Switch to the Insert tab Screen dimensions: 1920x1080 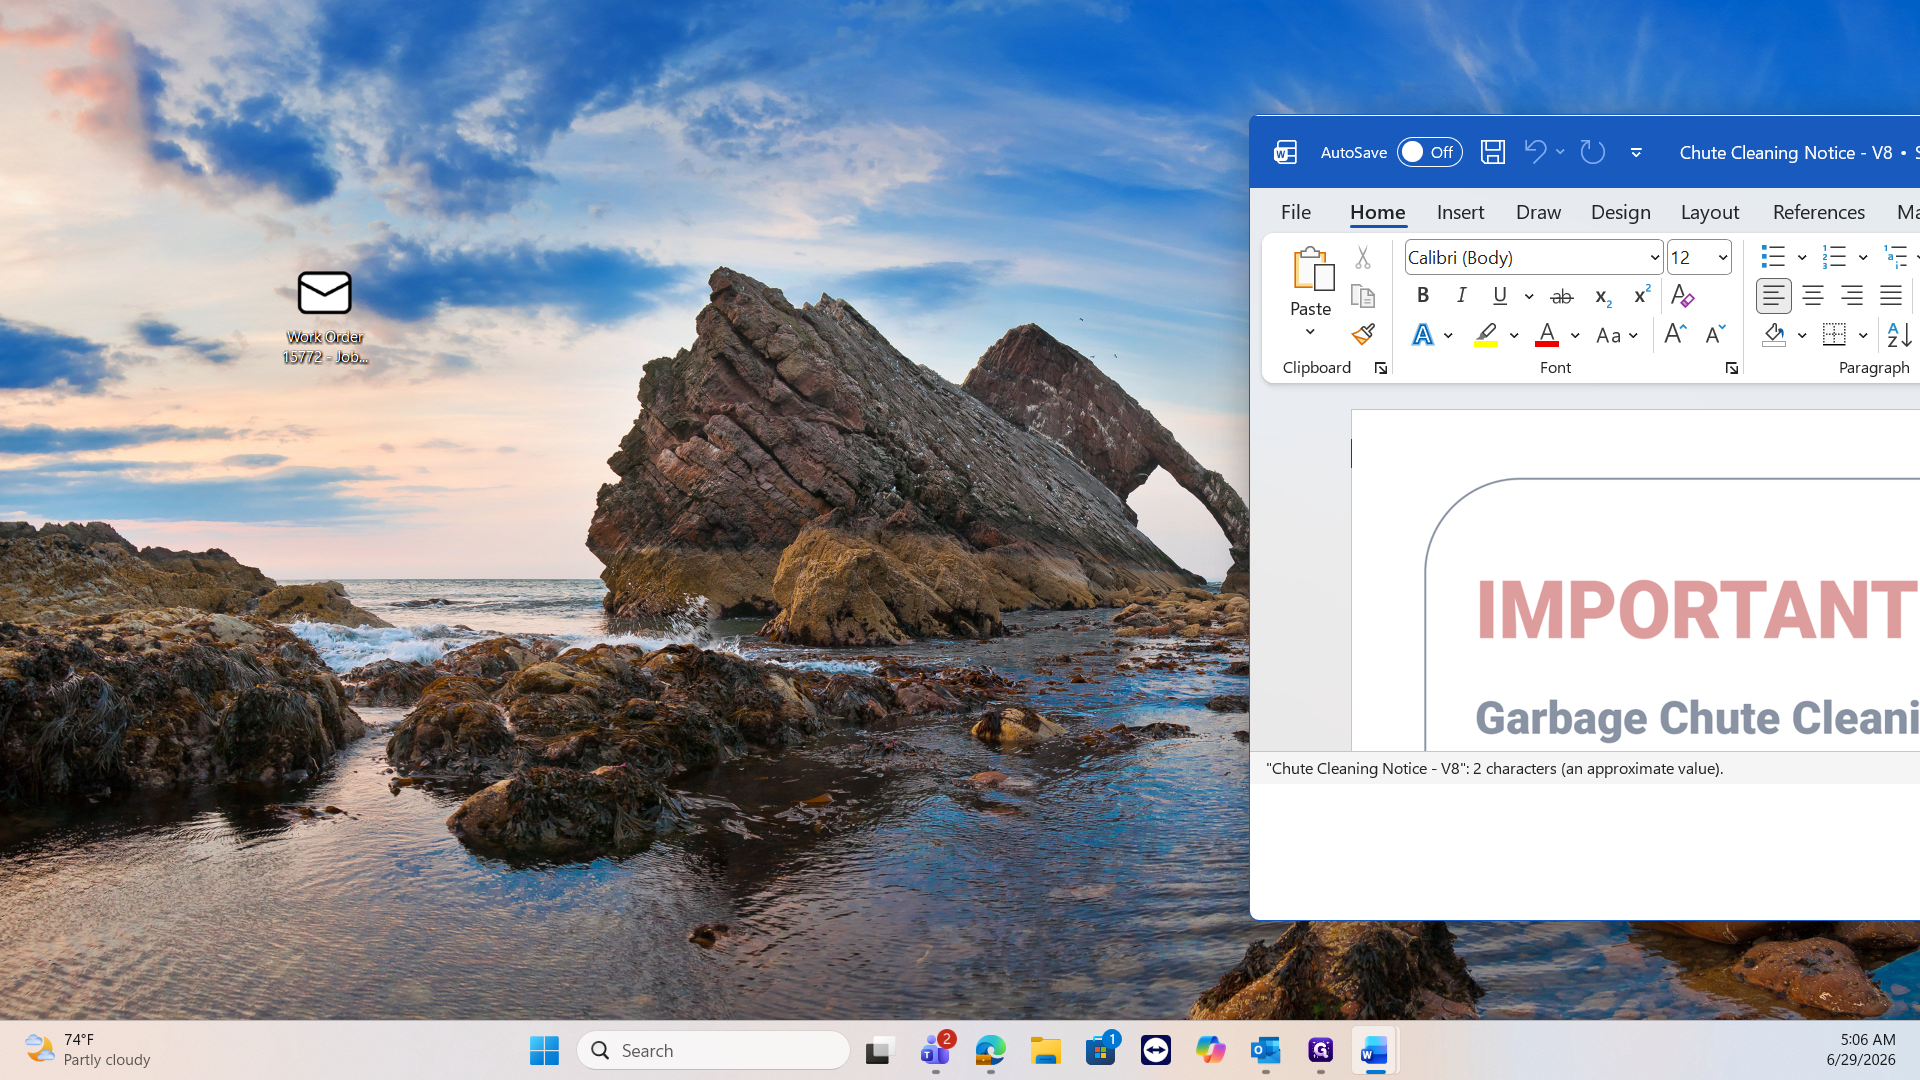[x=1460, y=212]
